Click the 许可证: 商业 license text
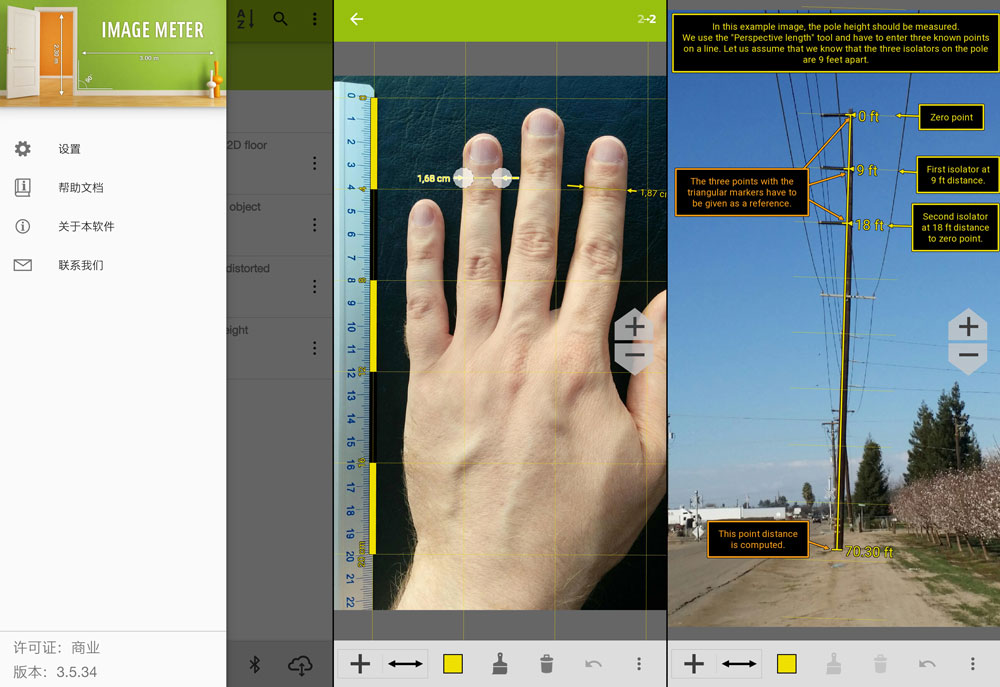1000x687 pixels. point(57,648)
